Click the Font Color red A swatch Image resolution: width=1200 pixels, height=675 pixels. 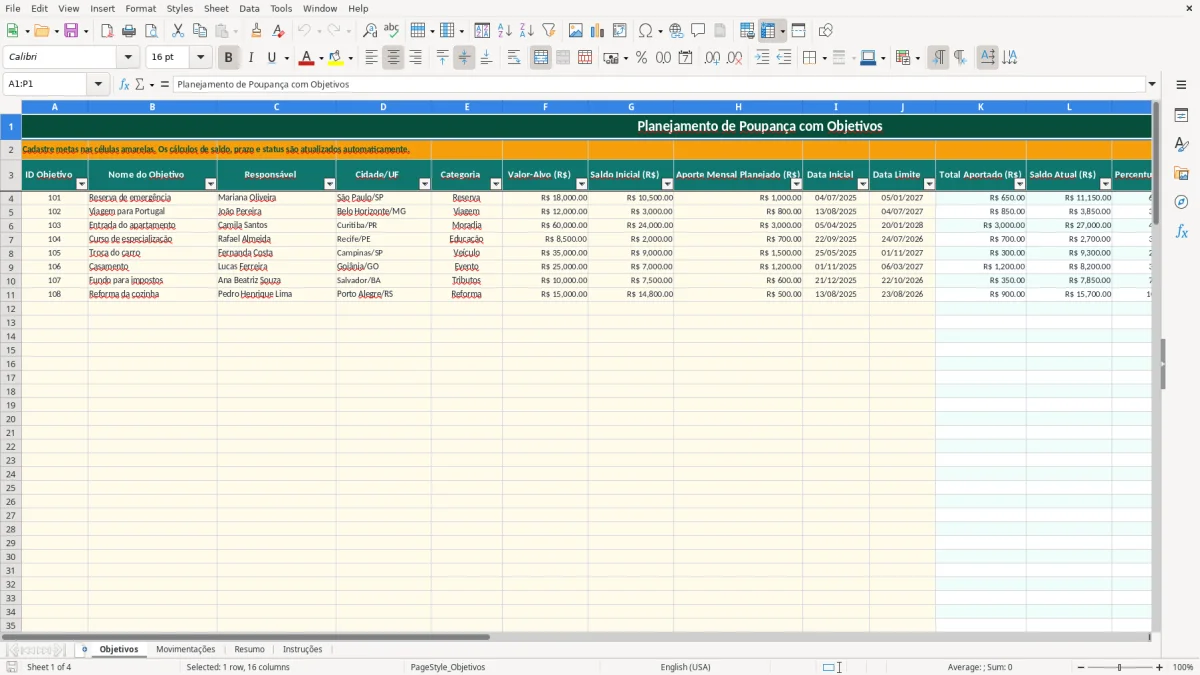pos(306,58)
